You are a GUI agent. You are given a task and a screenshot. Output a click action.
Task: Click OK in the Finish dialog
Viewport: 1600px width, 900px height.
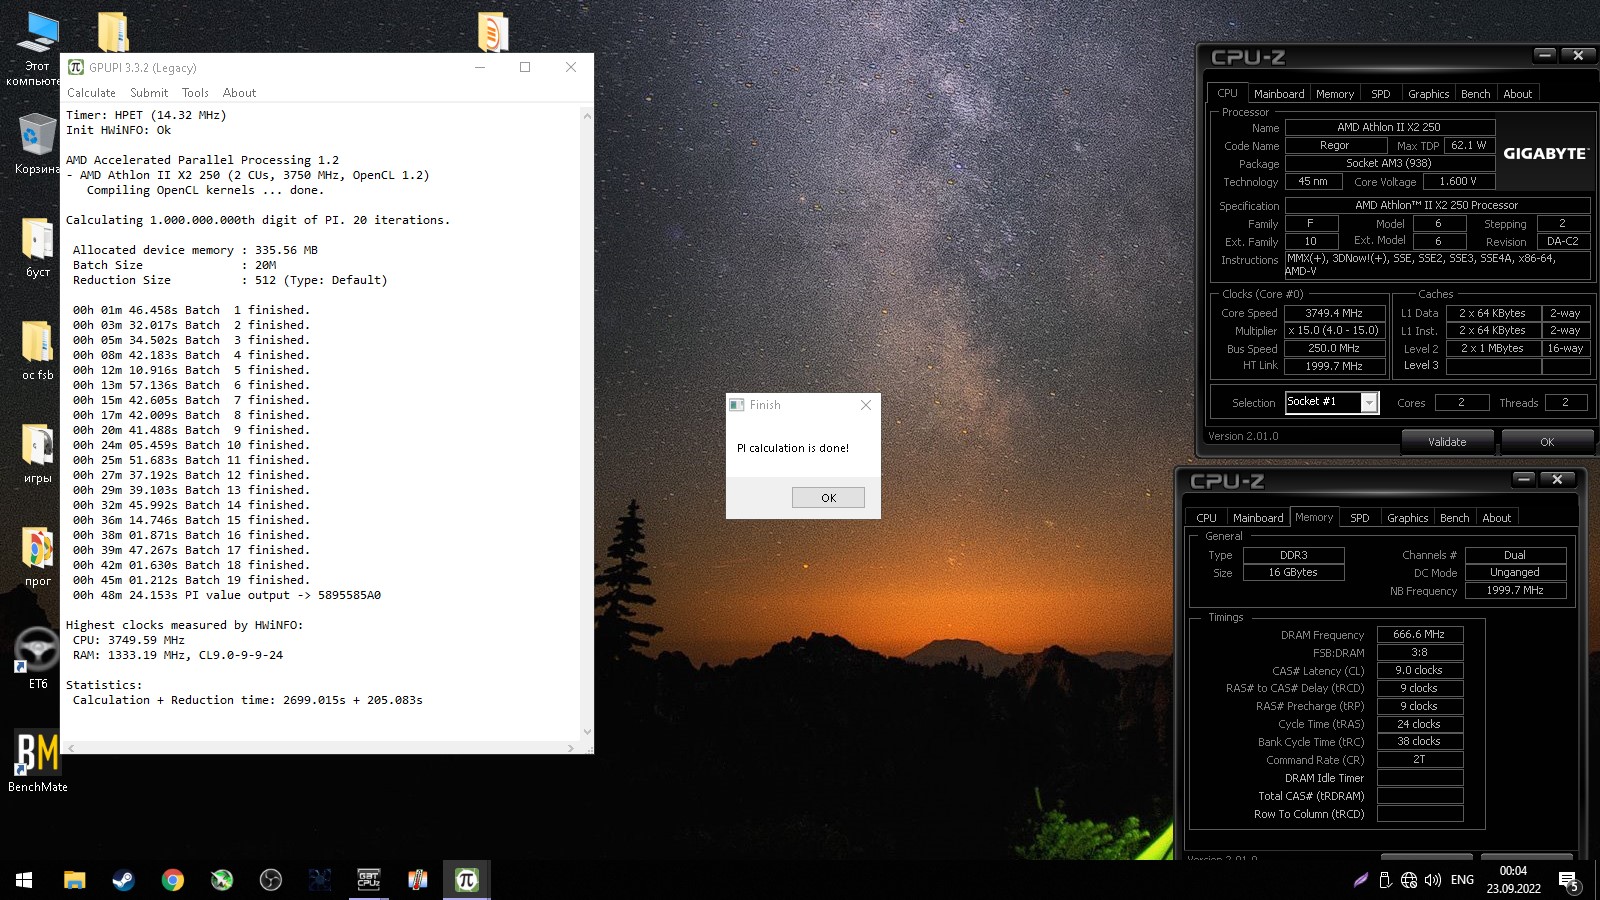pos(828,498)
